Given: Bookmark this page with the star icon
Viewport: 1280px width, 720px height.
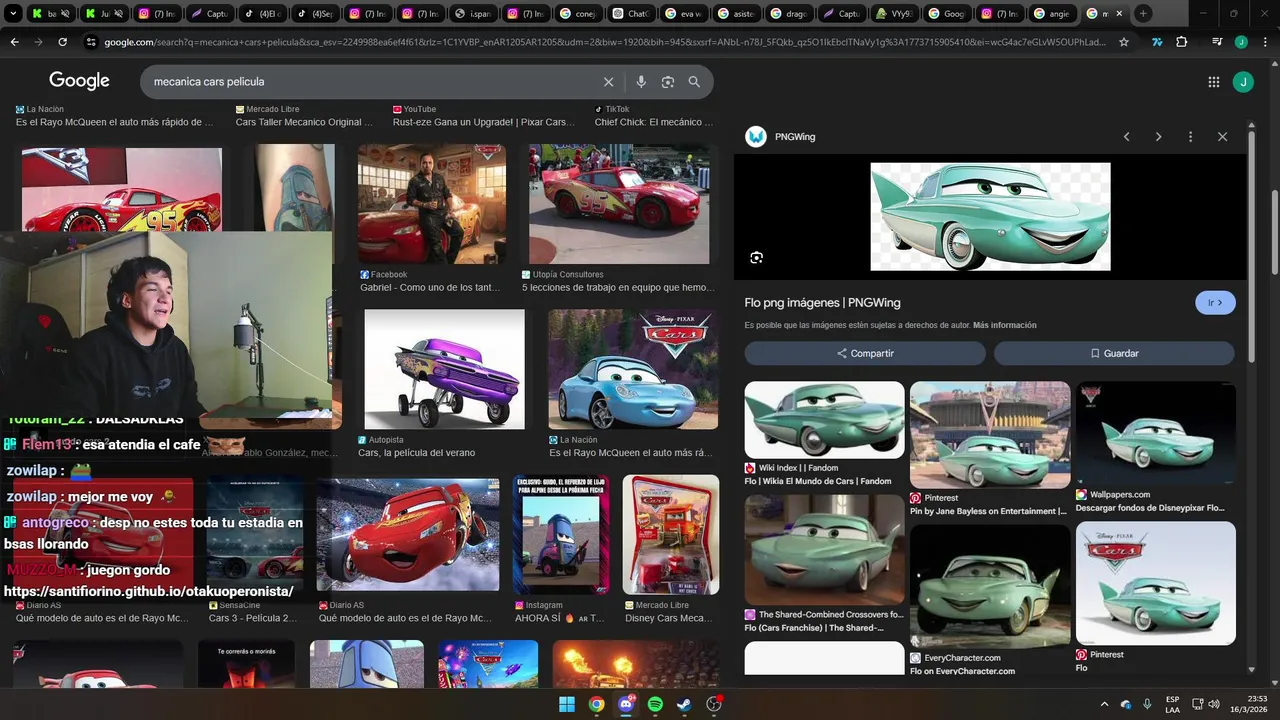Looking at the screenshot, I should tap(1124, 42).
